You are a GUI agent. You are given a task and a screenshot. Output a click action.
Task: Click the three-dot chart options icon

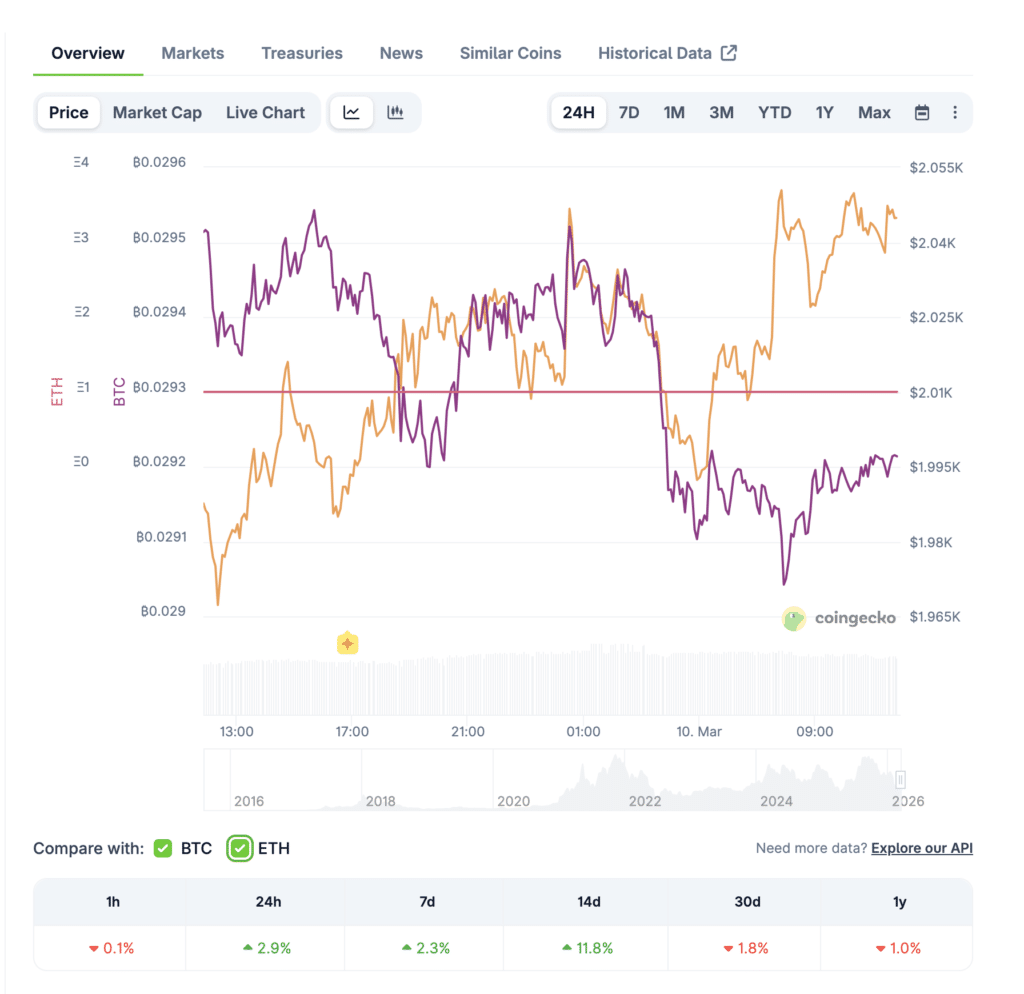(x=955, y=112)
